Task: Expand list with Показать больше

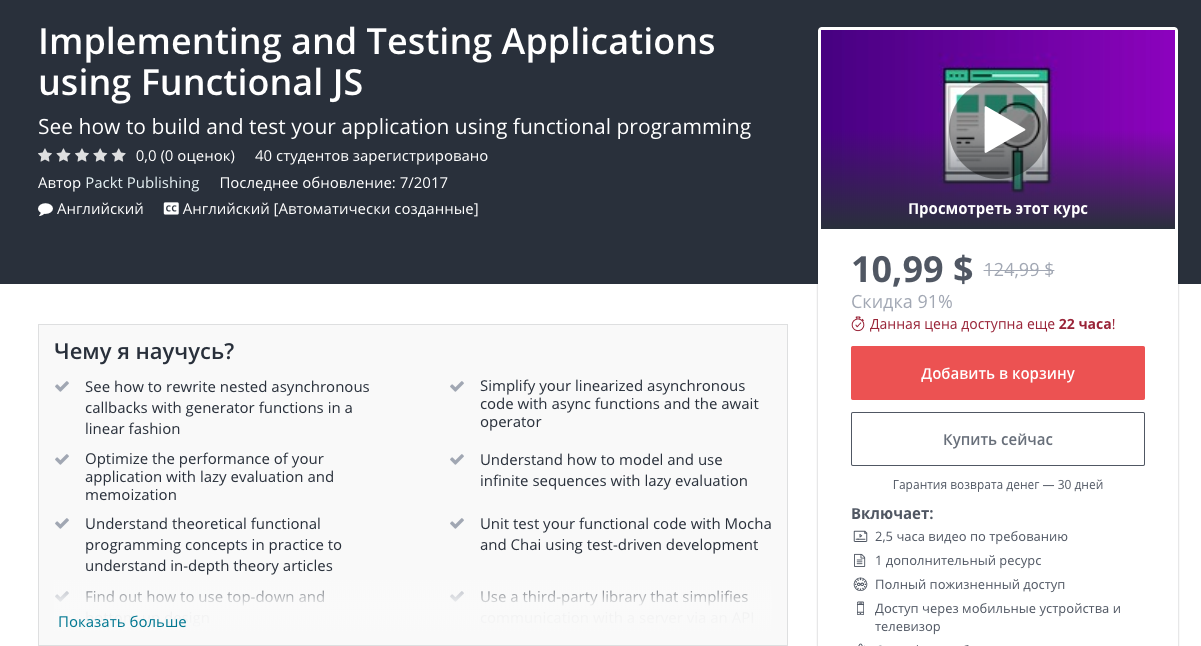Action: tap(122, 622)
